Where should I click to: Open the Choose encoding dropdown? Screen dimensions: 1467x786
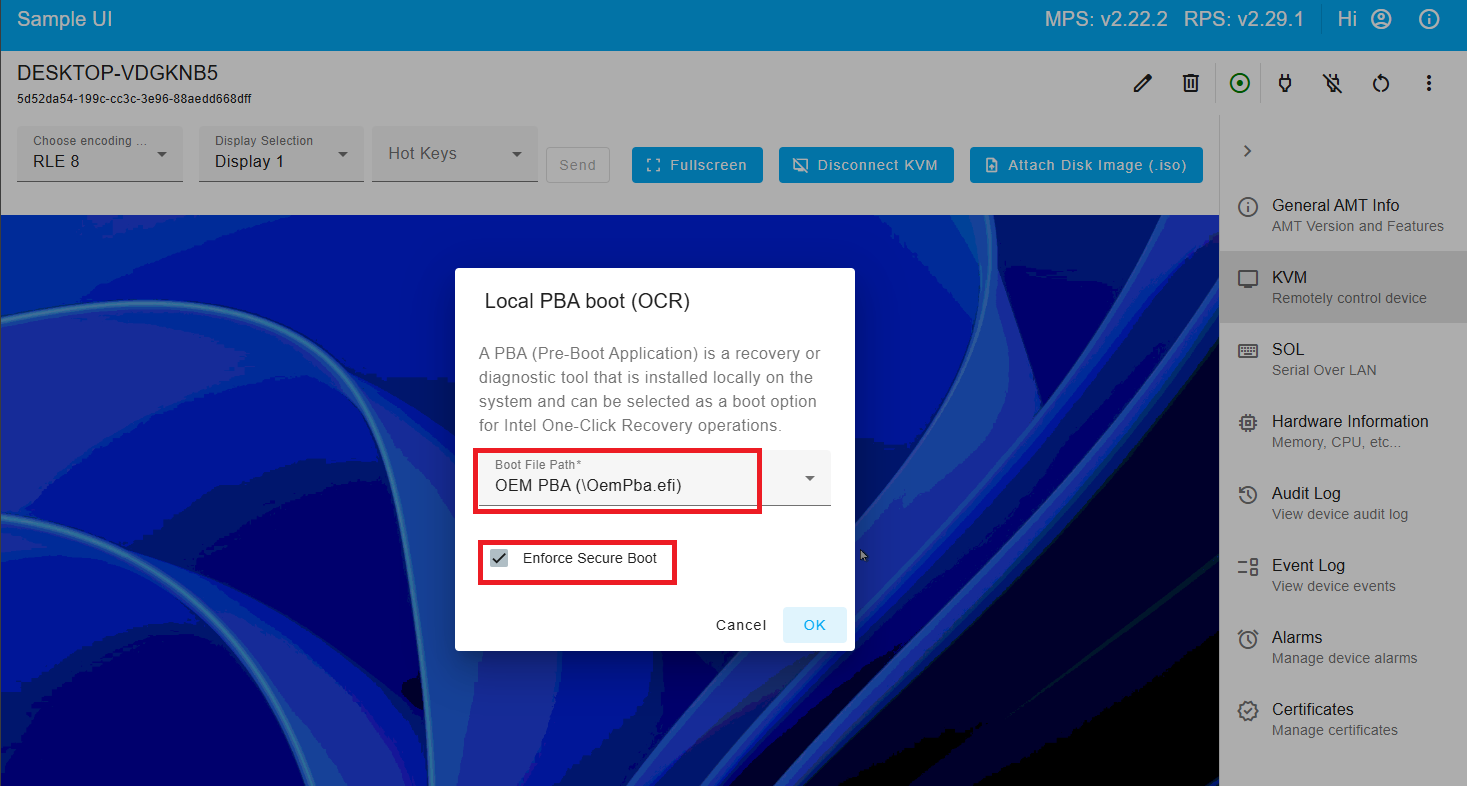[x=100, y=153]
